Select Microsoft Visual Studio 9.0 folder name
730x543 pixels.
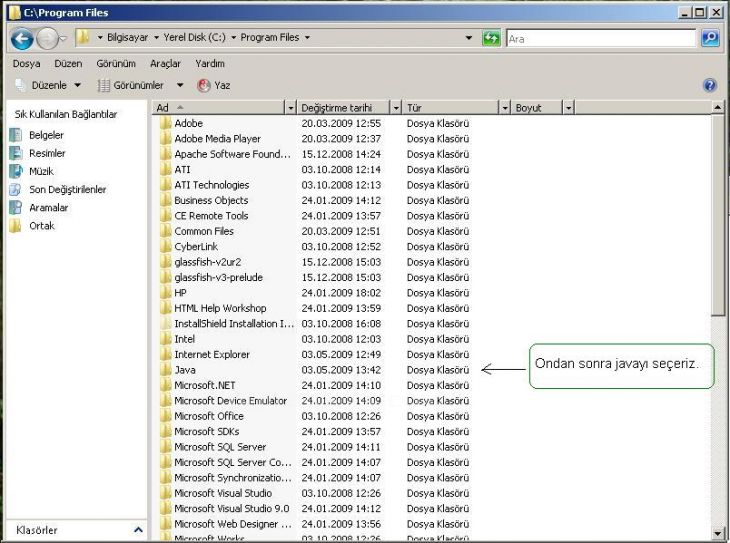[231, 508]
